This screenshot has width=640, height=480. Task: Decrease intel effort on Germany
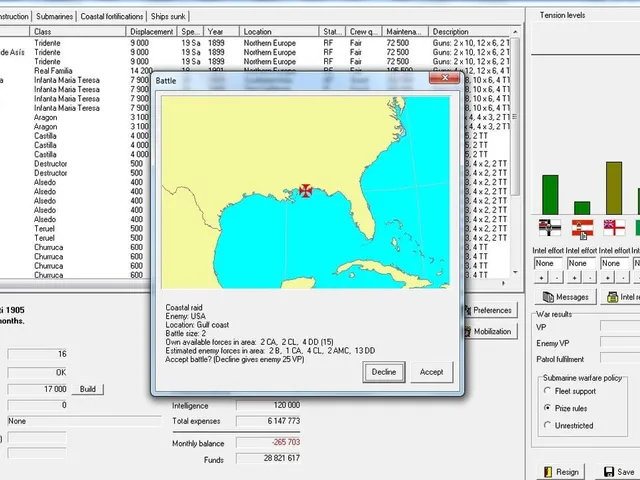pyautogui.click(x=557, y=278)
